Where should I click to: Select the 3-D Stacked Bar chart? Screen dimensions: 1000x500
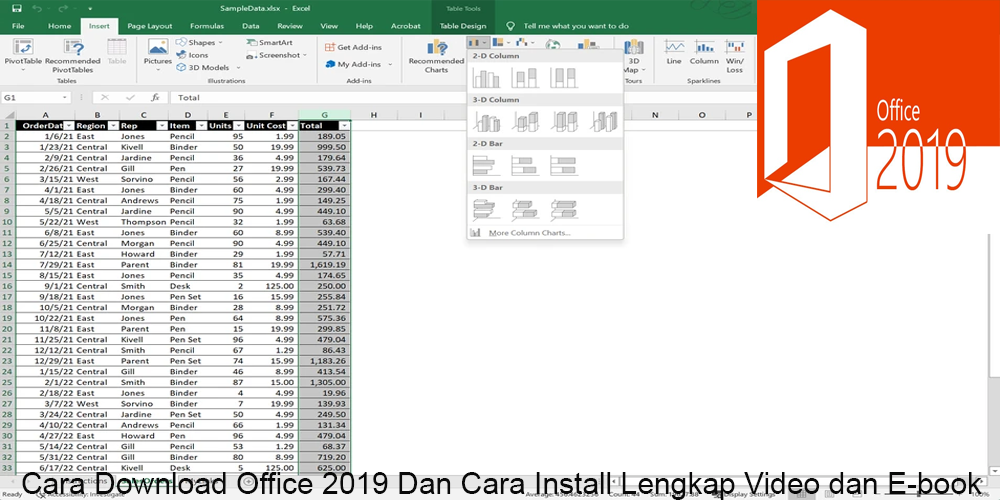coord(525,209)
